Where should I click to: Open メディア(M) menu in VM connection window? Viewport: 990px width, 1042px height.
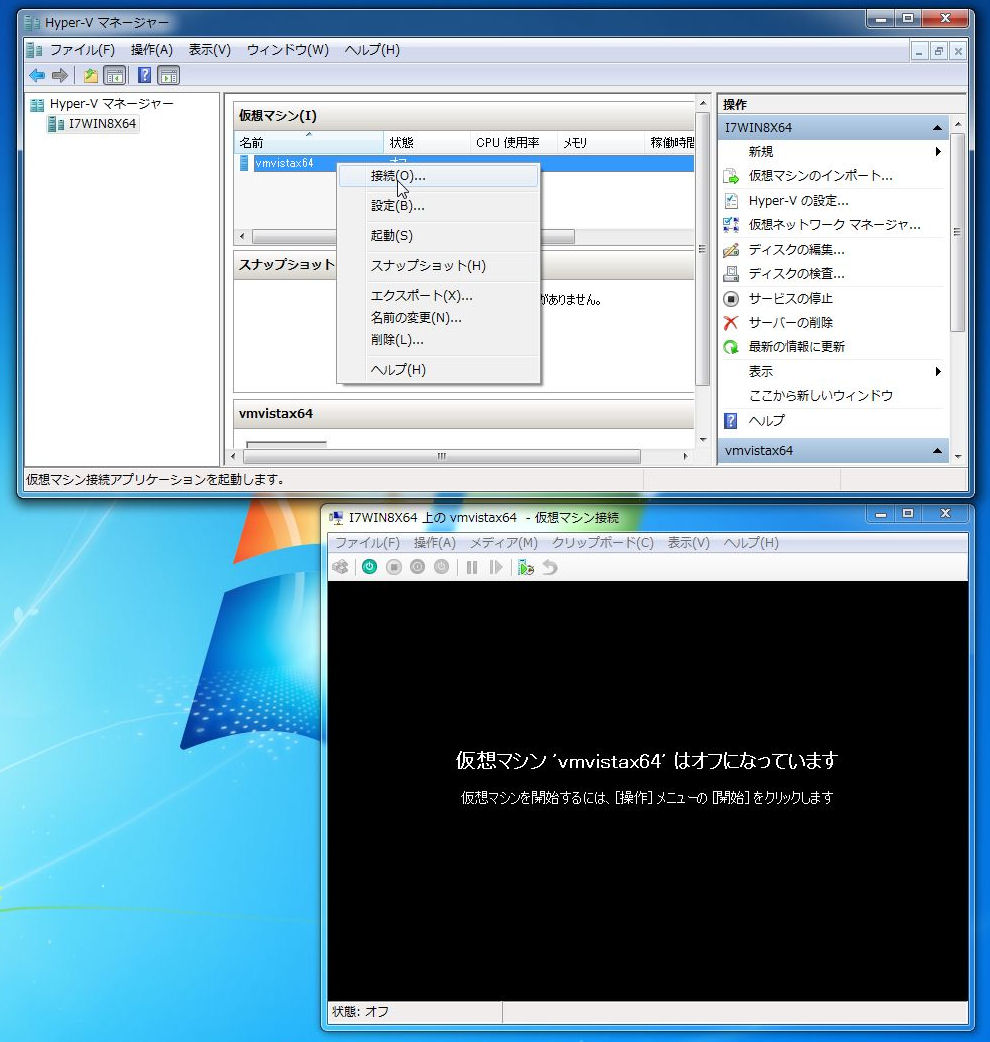click(x=504, y=543)
